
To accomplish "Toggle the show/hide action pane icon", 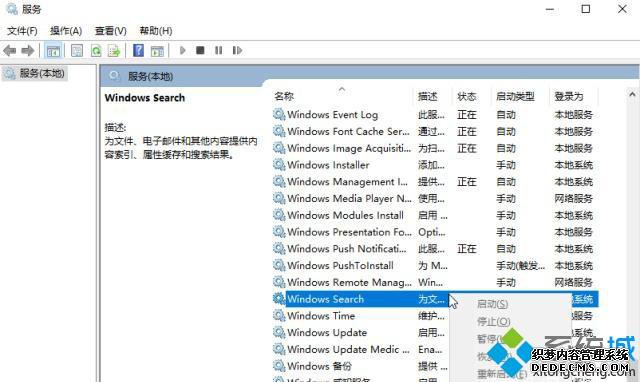I will 157,51.
